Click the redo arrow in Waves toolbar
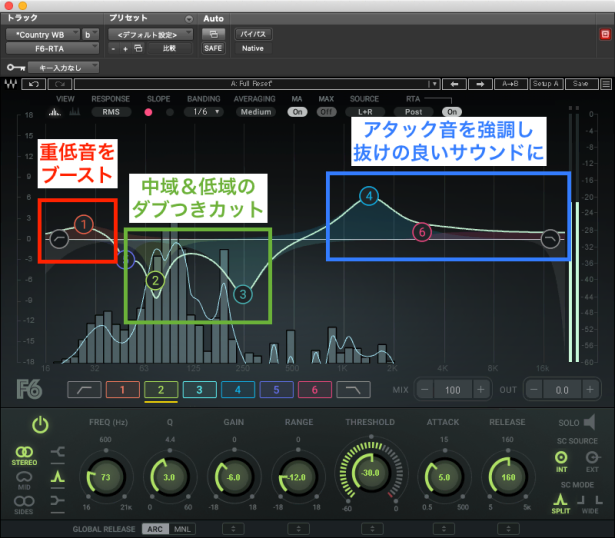Viewport: 615px width, 538px height. [60, 84]
